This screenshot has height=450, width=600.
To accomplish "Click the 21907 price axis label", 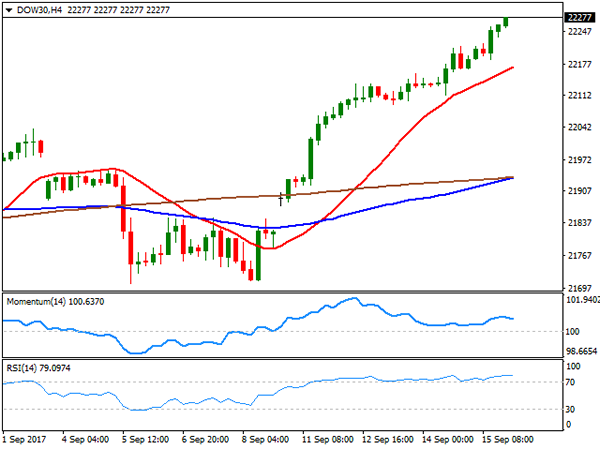I will click(x=579, y=191).
